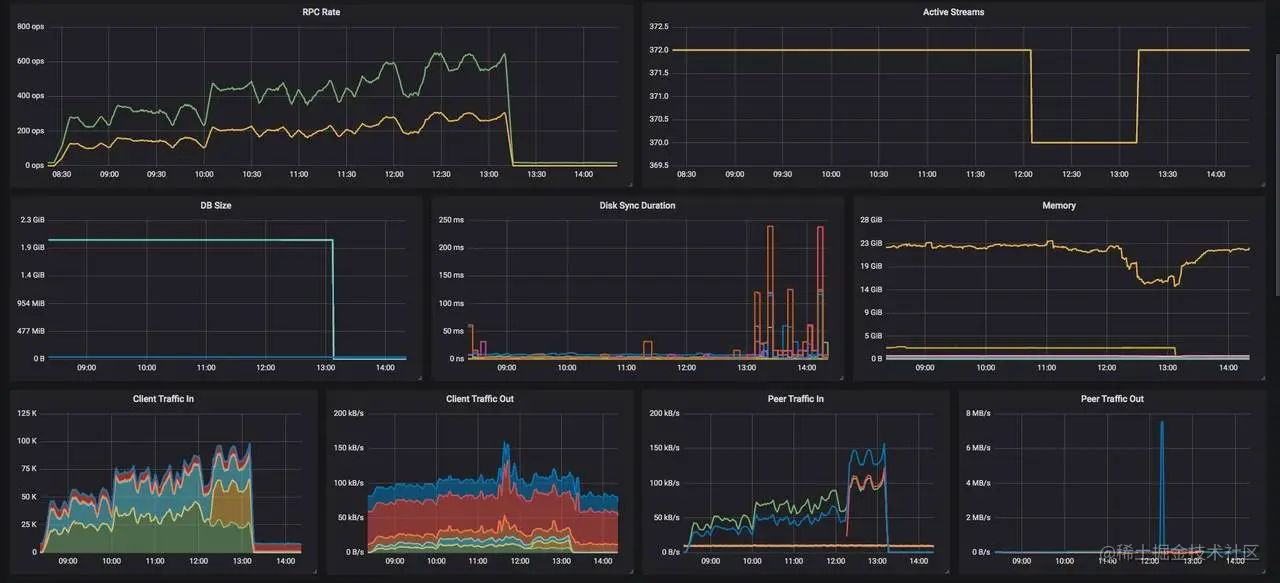Viewport: 1280px width, 583px height.
Task: Click the 8 MB/s label in Peer Traffic Out
Action: tap(978, 413)
